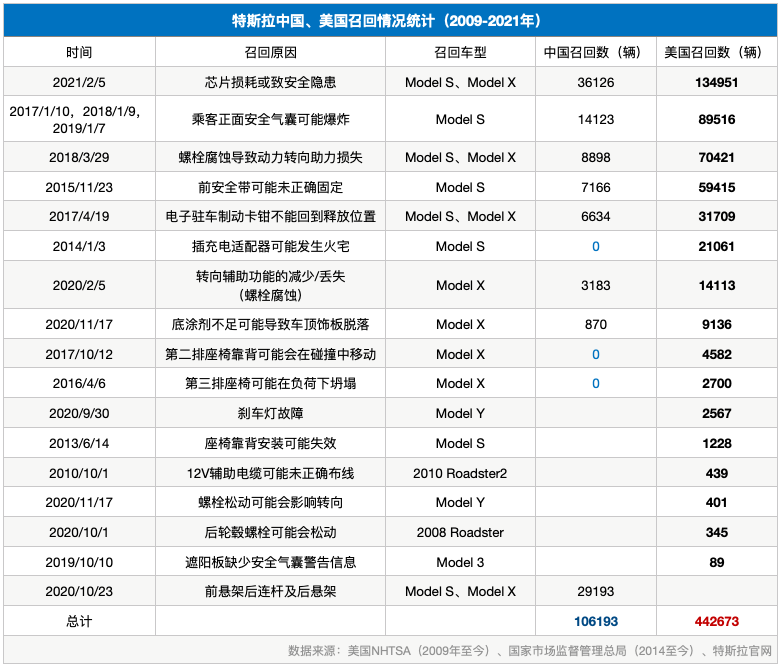Click the reason 遮阳板缺少安全气囊警告信息
The height and width of the screenshot is (667, 780).
point(270,562)
